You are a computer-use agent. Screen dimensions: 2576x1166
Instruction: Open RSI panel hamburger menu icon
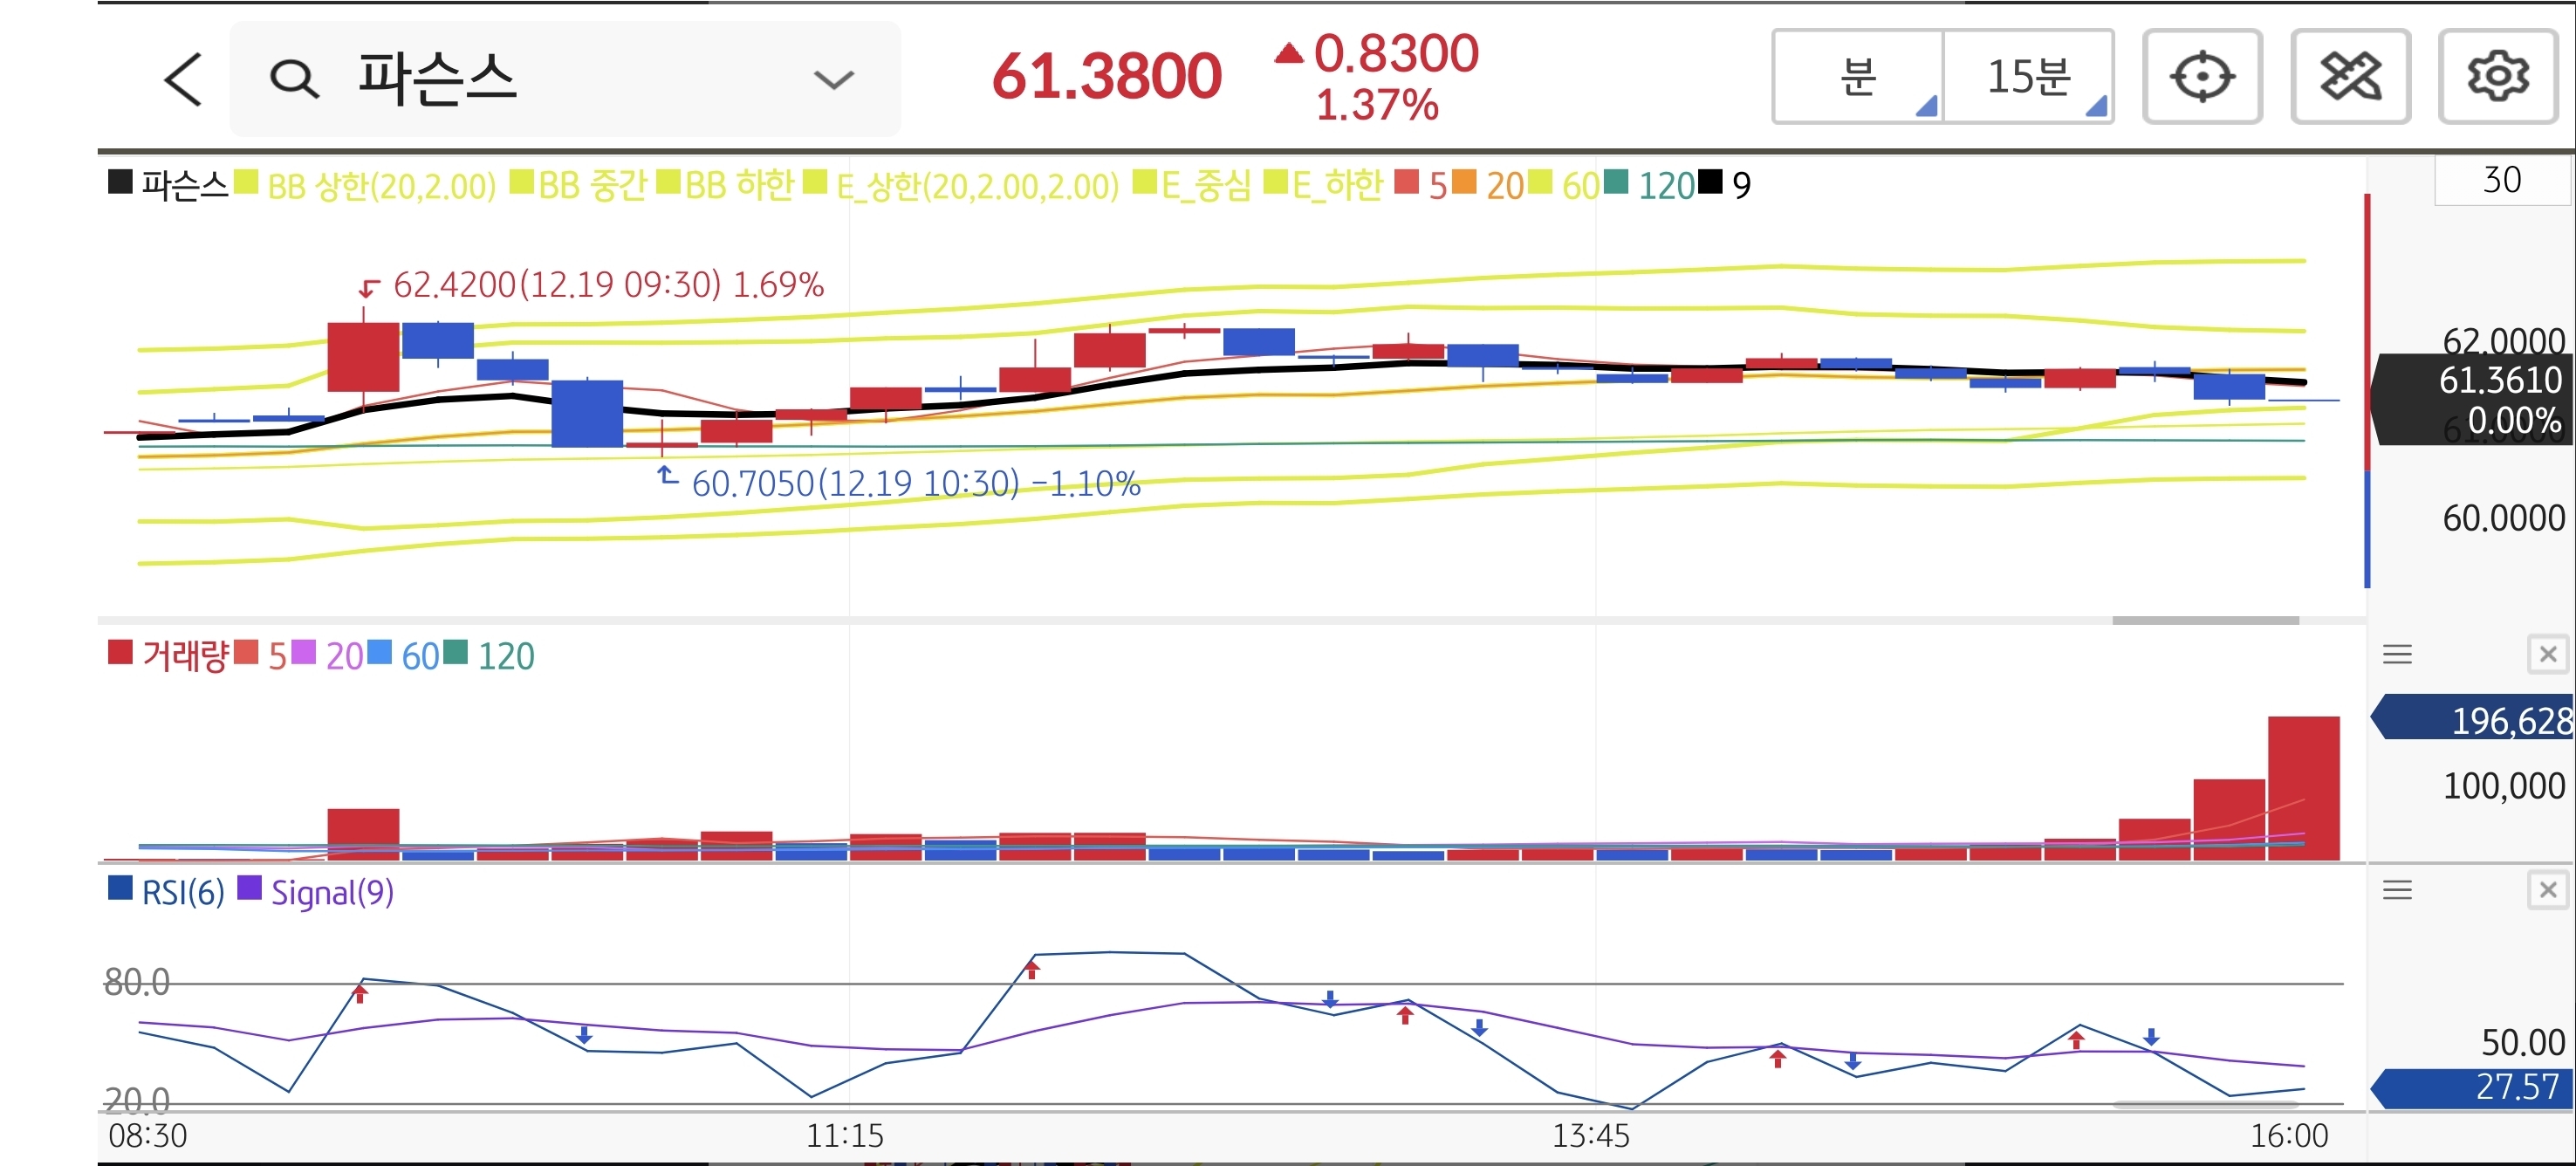(2397, 890)
